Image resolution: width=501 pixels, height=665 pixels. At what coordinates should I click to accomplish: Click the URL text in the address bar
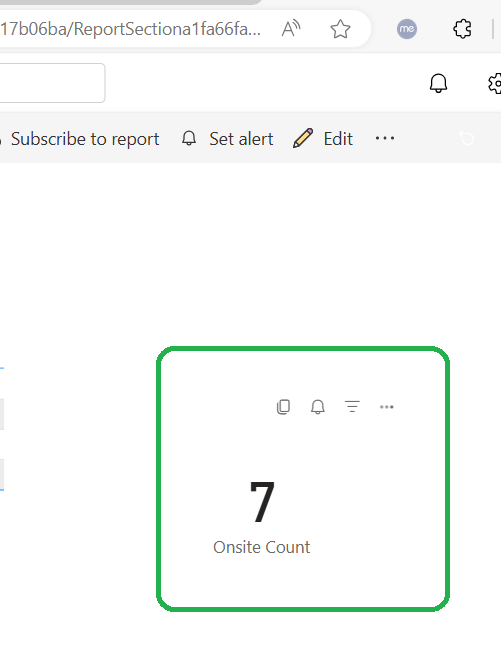pyautogui.click(x=130, y=29)
